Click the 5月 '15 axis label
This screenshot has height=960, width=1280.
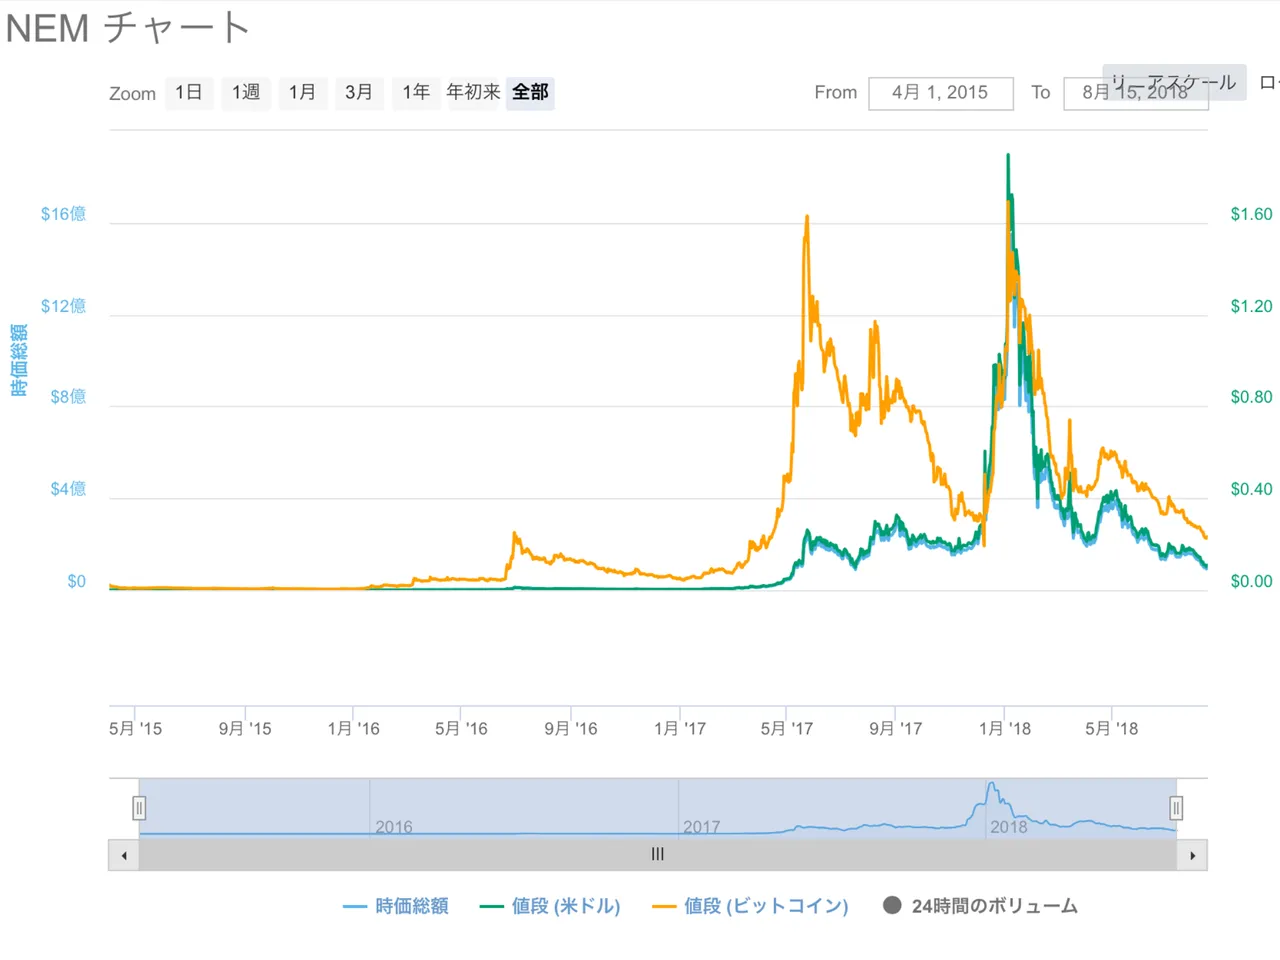(x=136, y=729)
